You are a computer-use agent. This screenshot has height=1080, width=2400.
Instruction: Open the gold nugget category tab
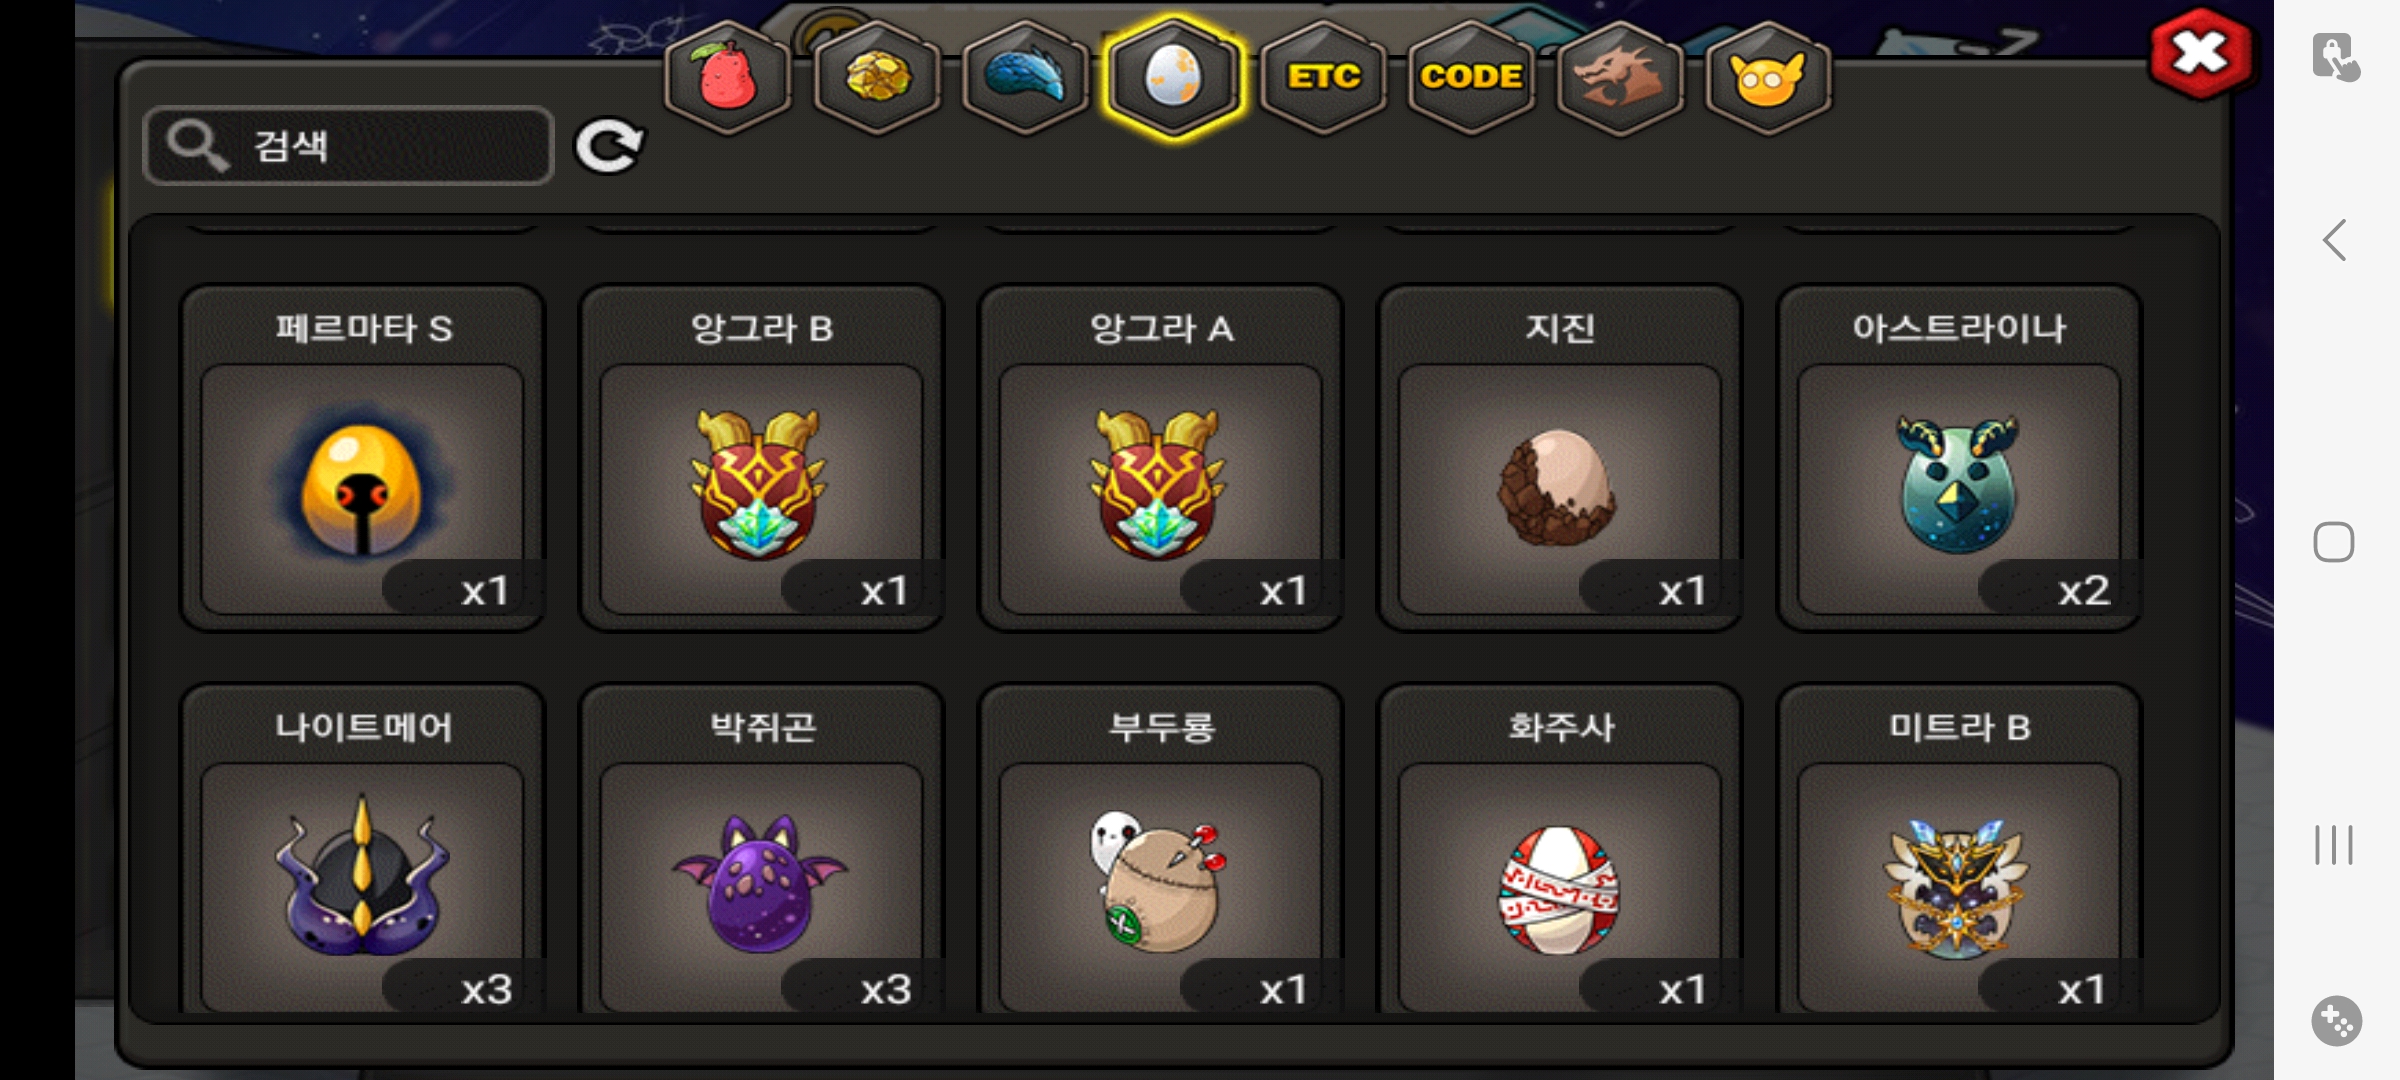(x=877, y=77)
